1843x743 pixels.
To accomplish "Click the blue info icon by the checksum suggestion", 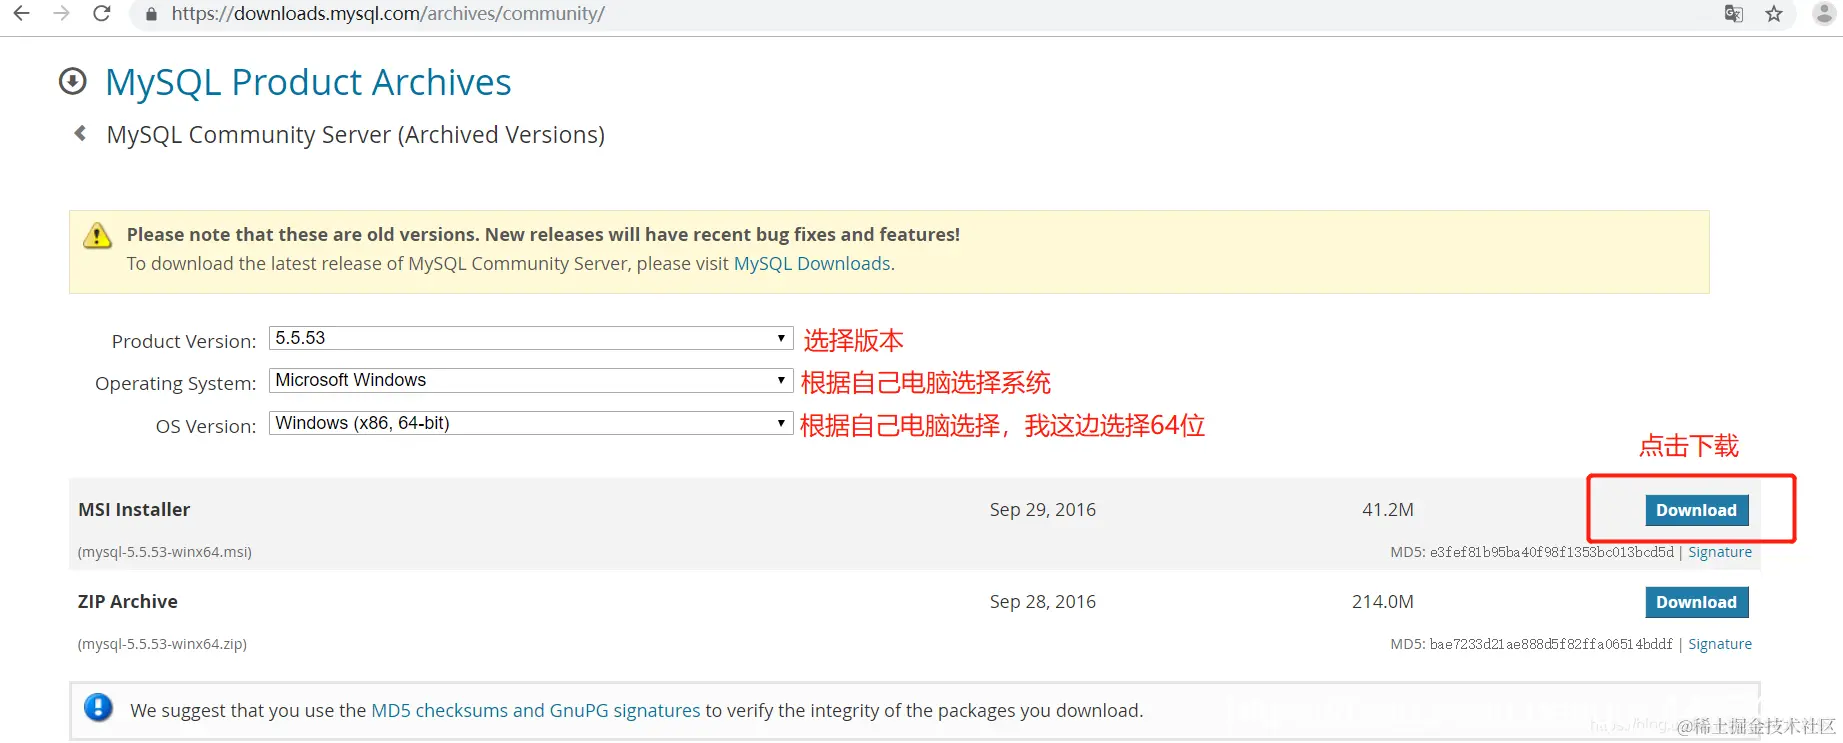I will (x=98, y=708).
